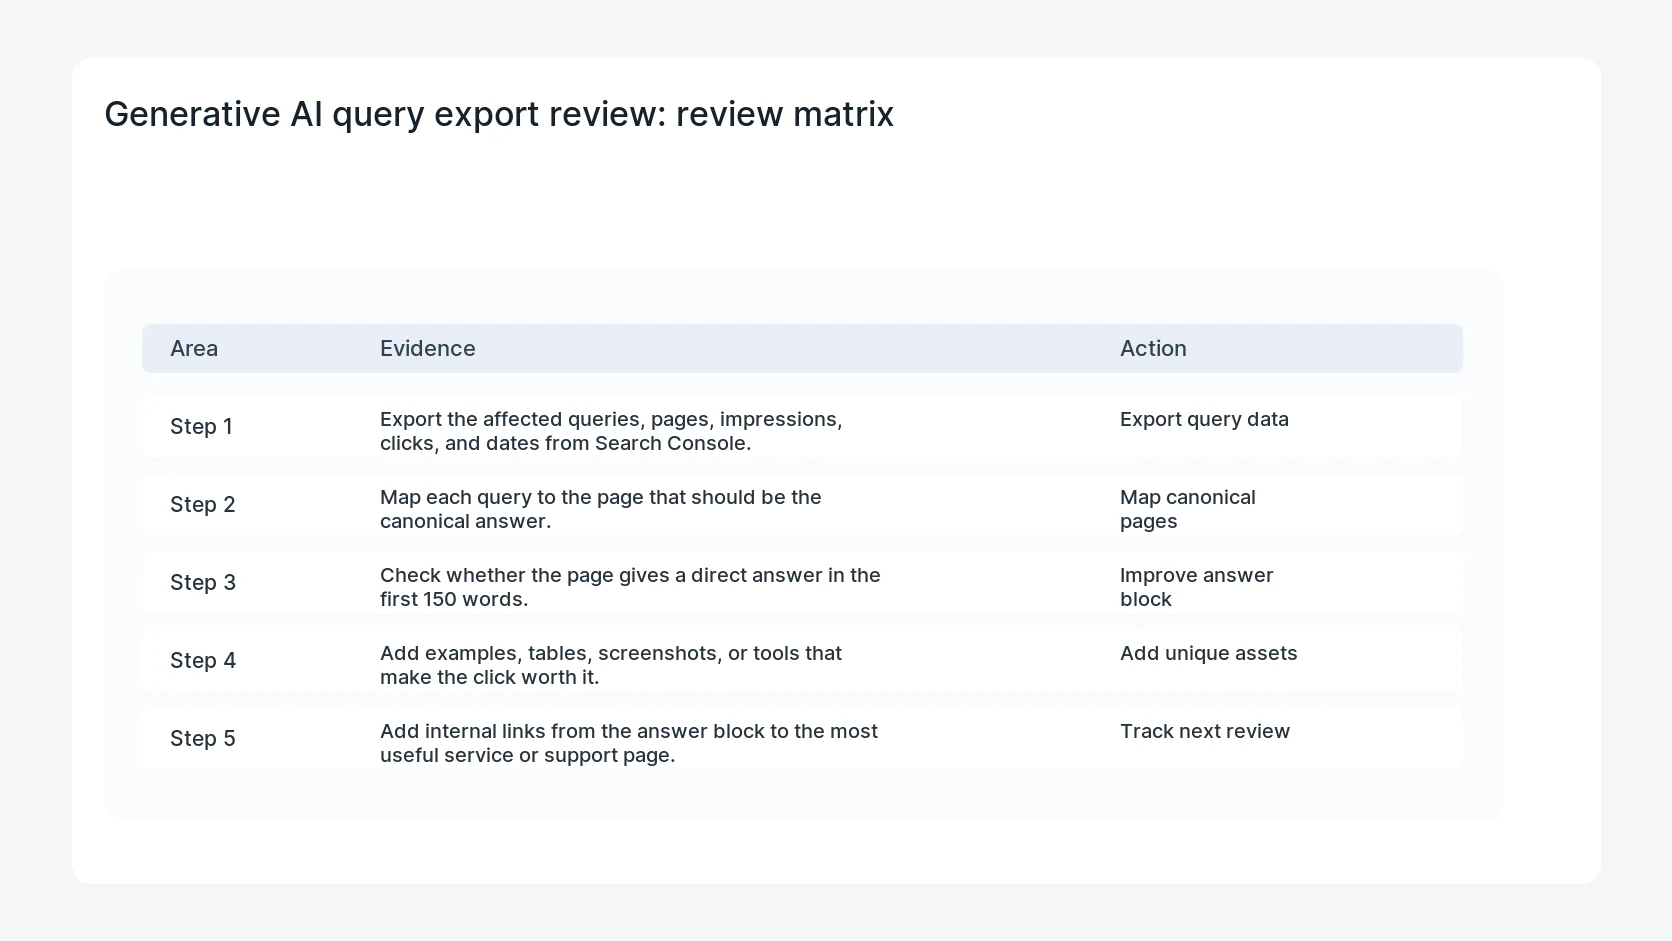Click the "Track next review" action cell

click(1205, 731)
